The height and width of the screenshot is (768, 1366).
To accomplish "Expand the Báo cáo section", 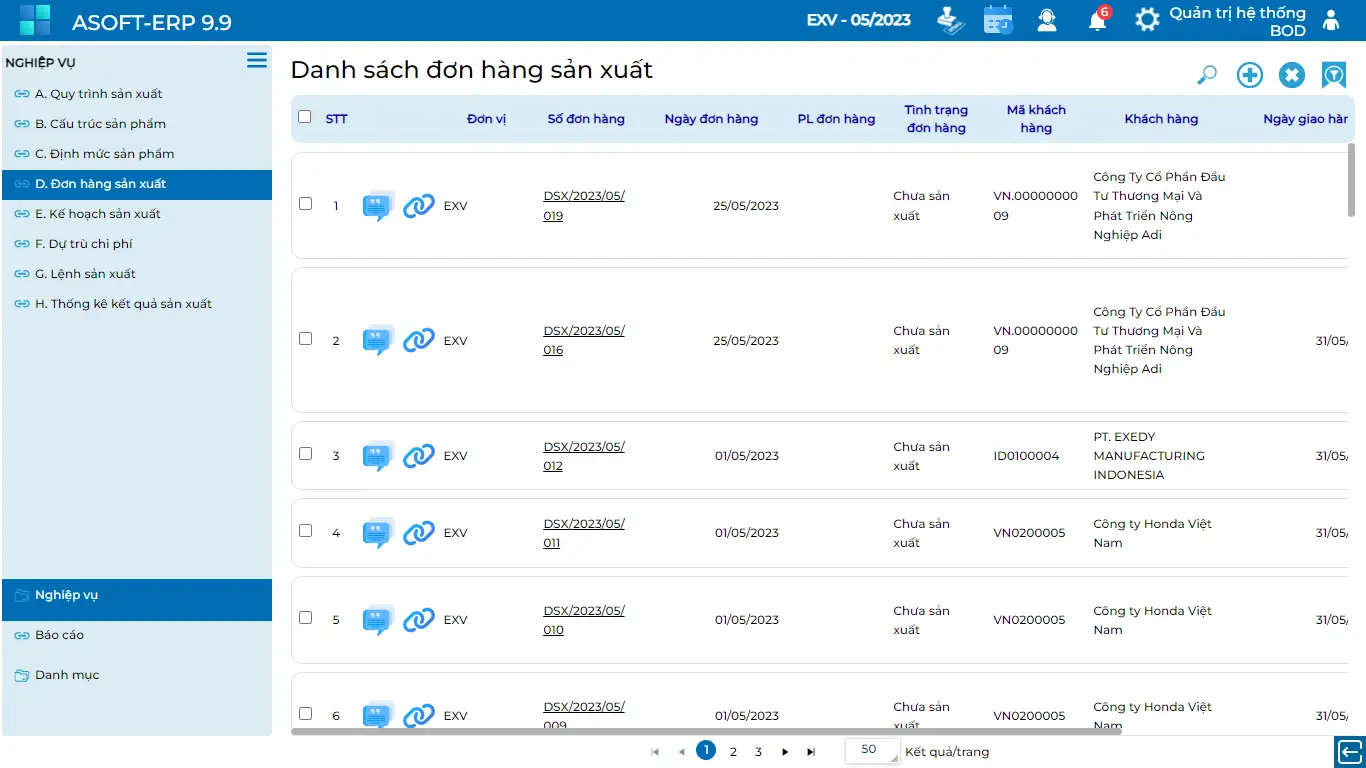I will coord(59,635).
